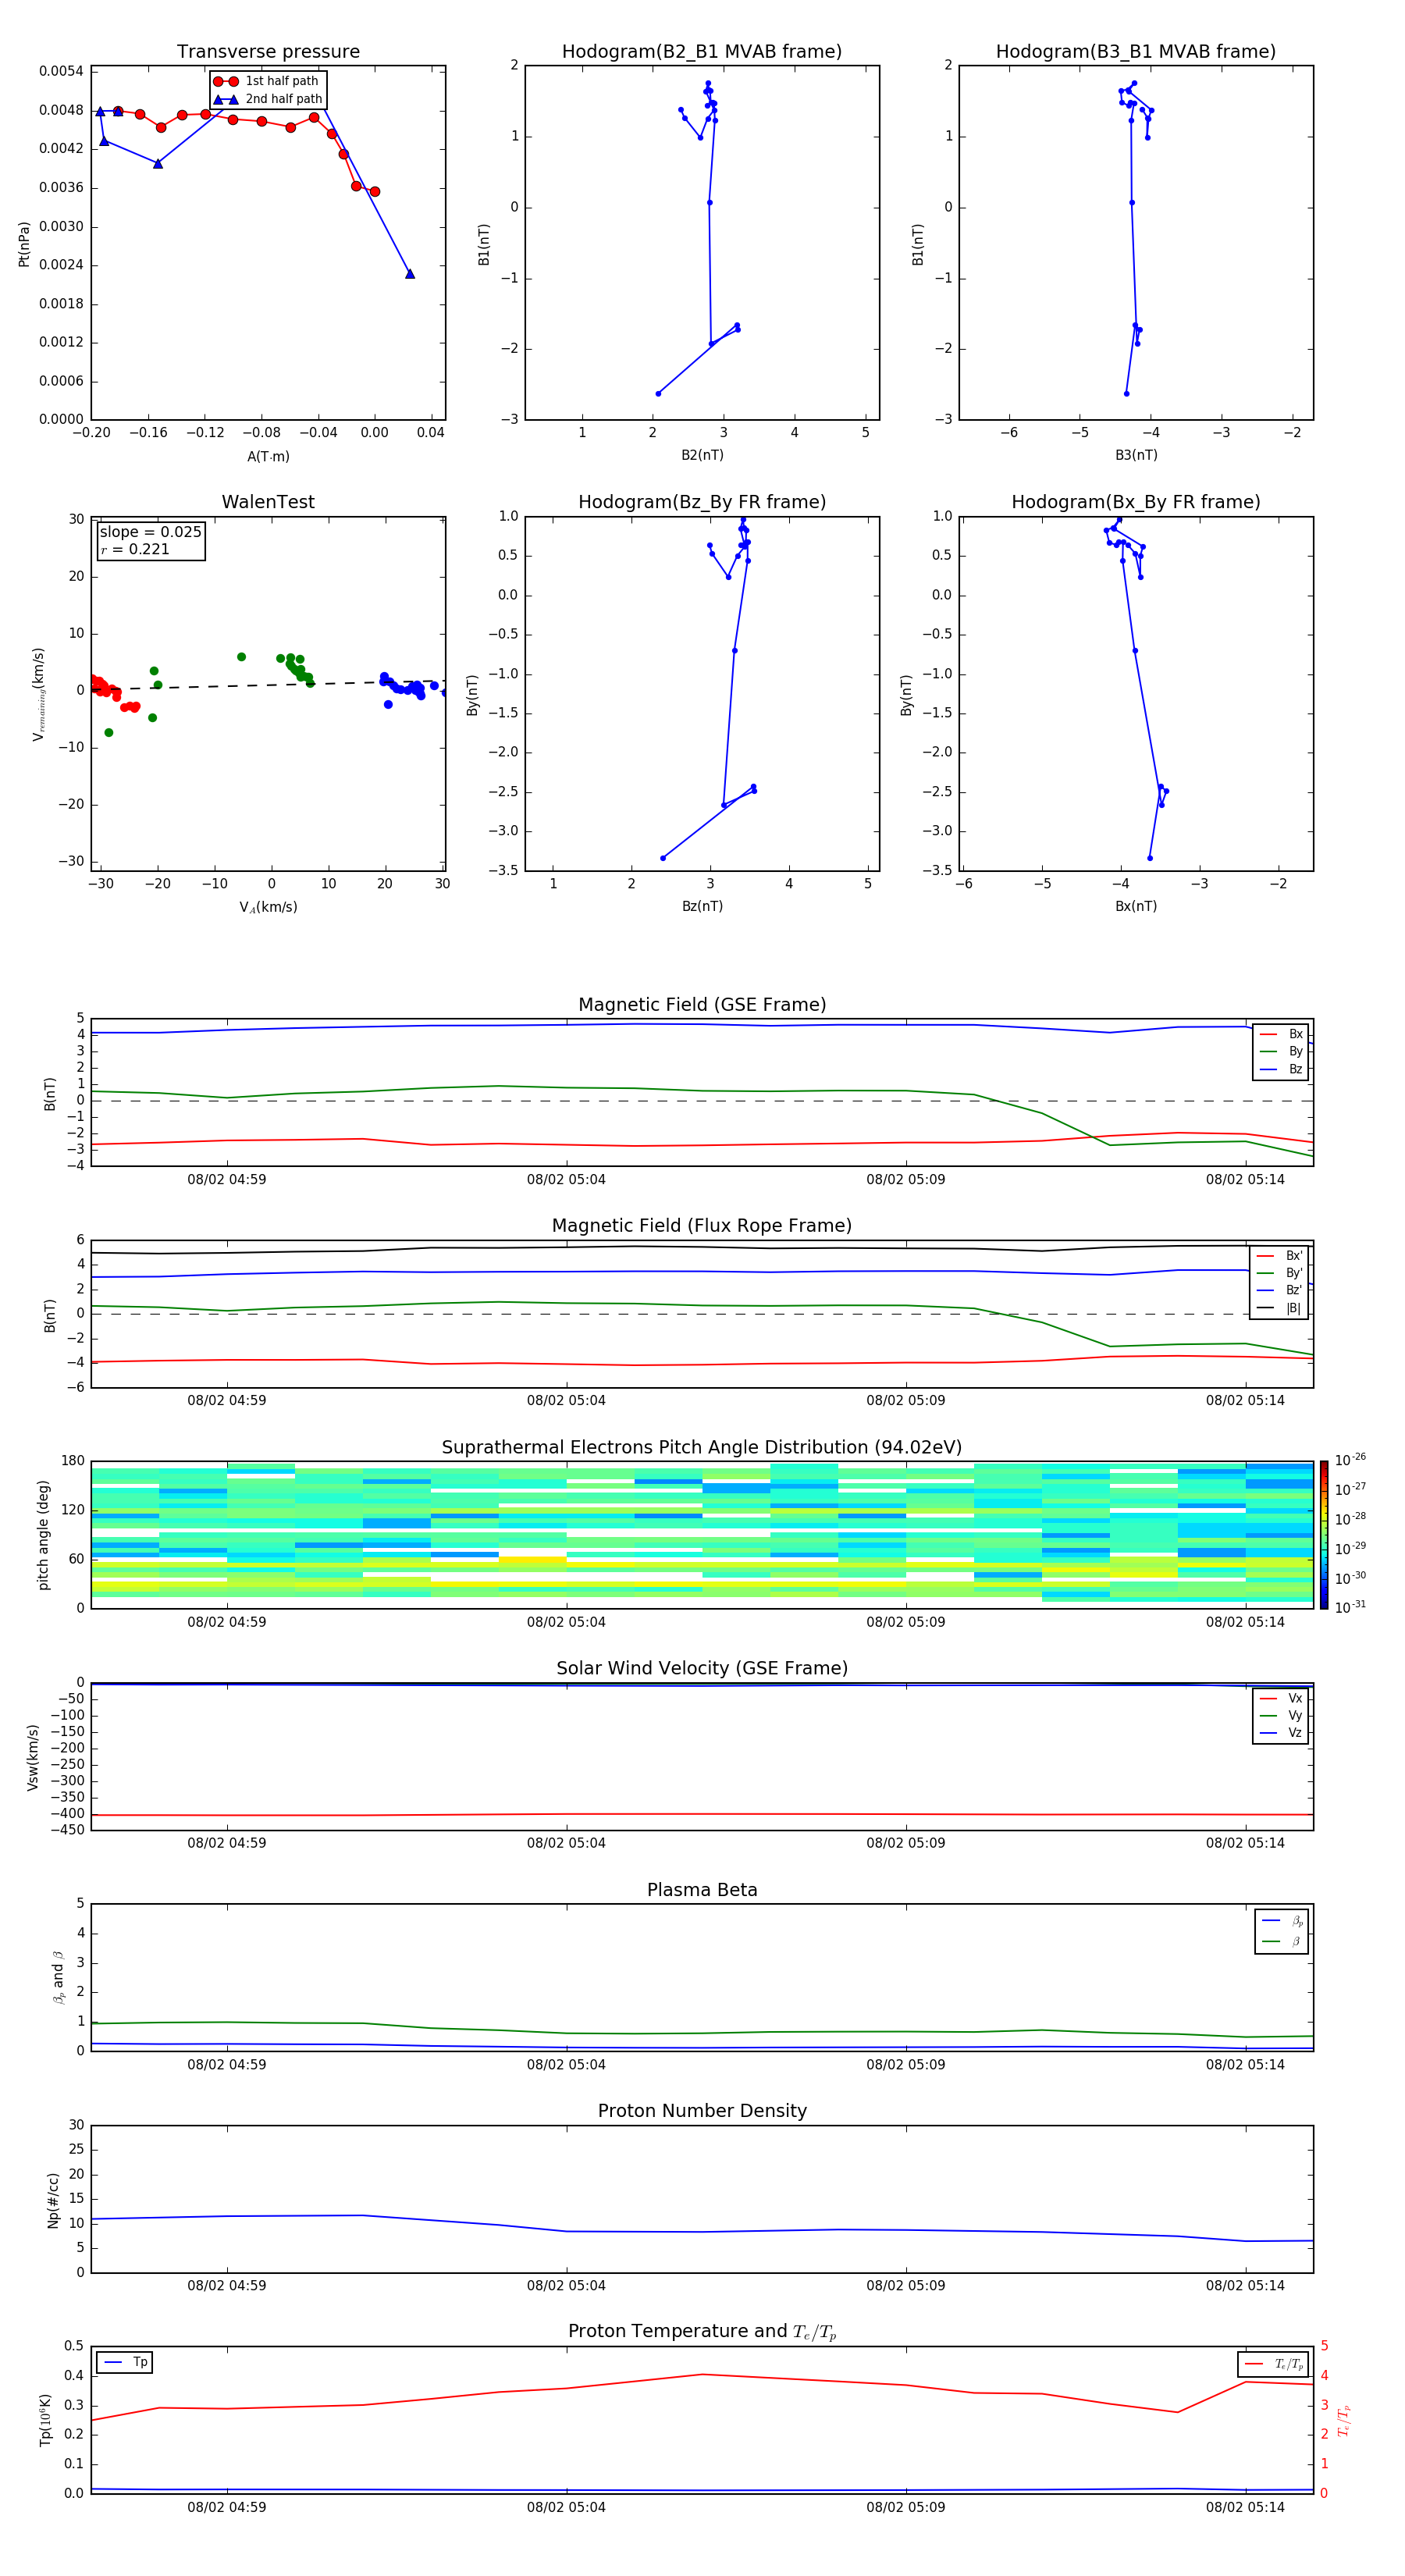Click the "Np(#/cc)" y-axis label

coord(53,2200)
